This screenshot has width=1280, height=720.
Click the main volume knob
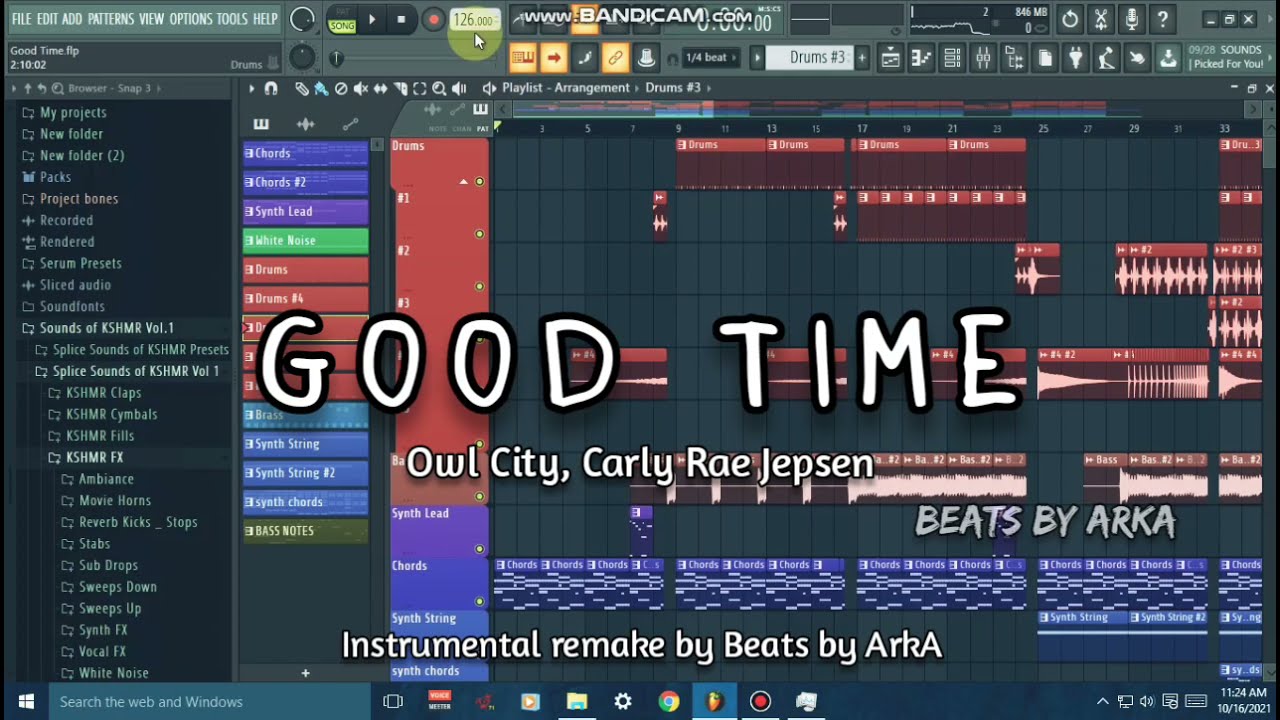pos(302,19)
